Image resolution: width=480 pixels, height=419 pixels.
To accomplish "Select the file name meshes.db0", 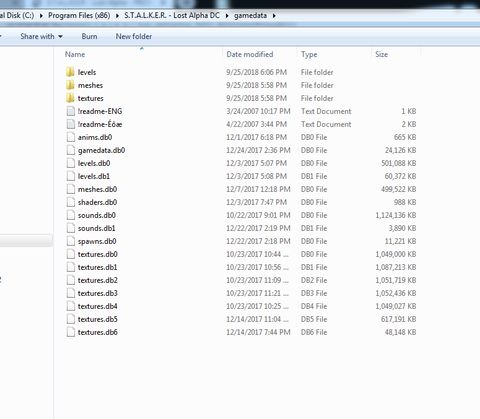I will tap(97, 189).
